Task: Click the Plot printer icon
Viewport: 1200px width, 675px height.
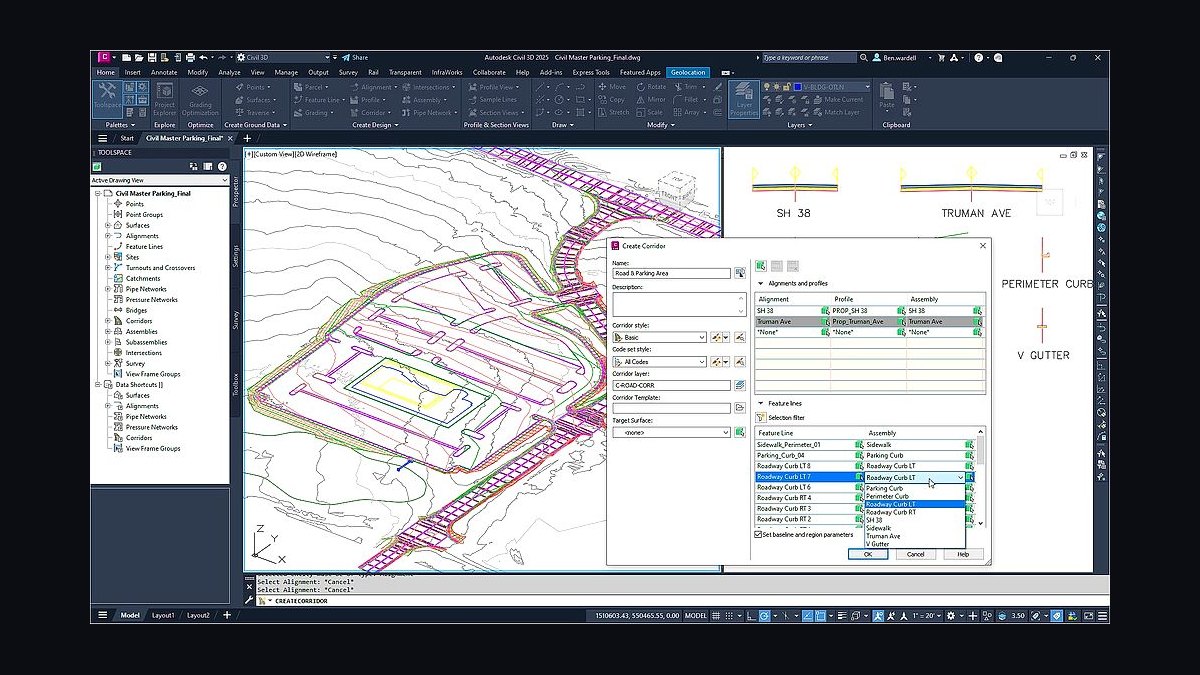Action: pyautogui.click(x=189, y=58)
